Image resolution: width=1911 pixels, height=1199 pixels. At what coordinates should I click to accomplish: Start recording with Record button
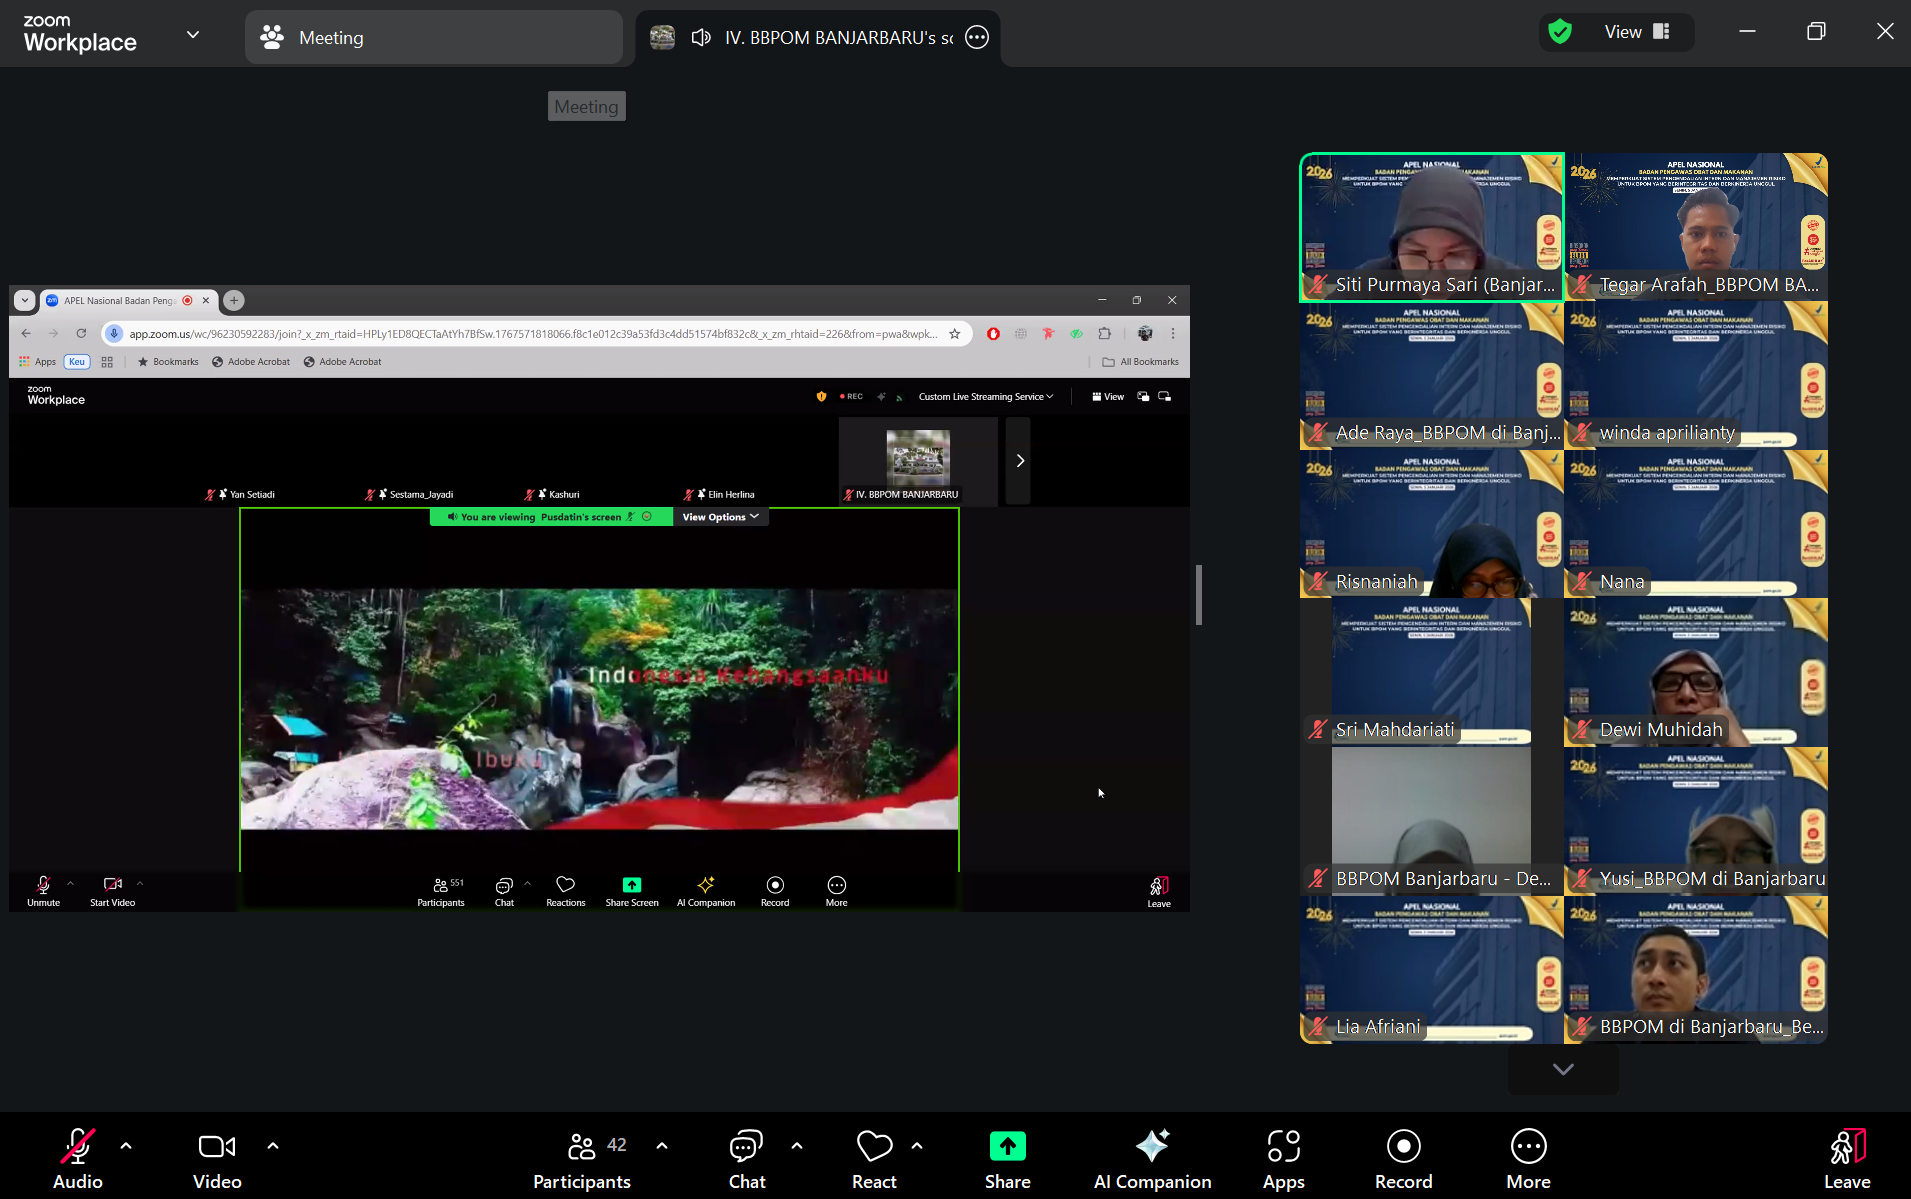(1403, 1159)
